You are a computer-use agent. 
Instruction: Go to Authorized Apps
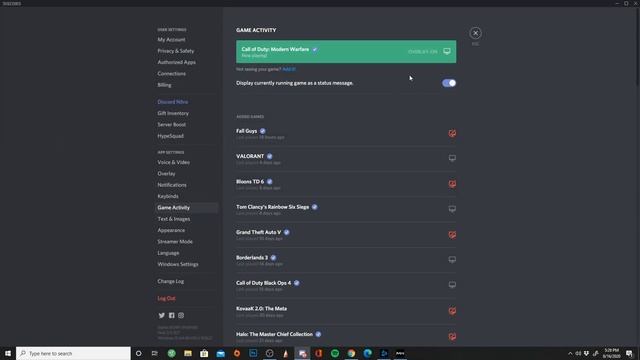tap(176, 62)
